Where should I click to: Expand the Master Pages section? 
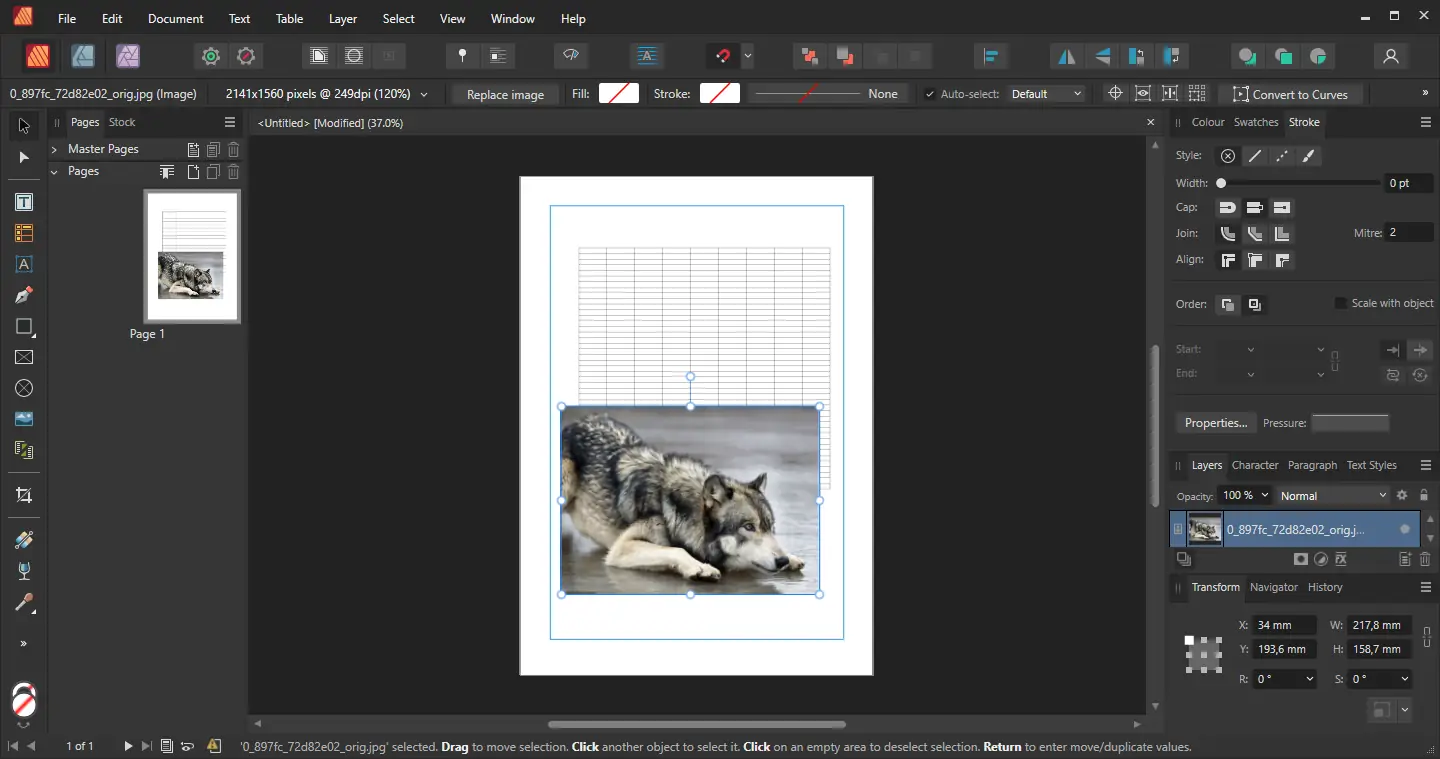coord(54,149)
